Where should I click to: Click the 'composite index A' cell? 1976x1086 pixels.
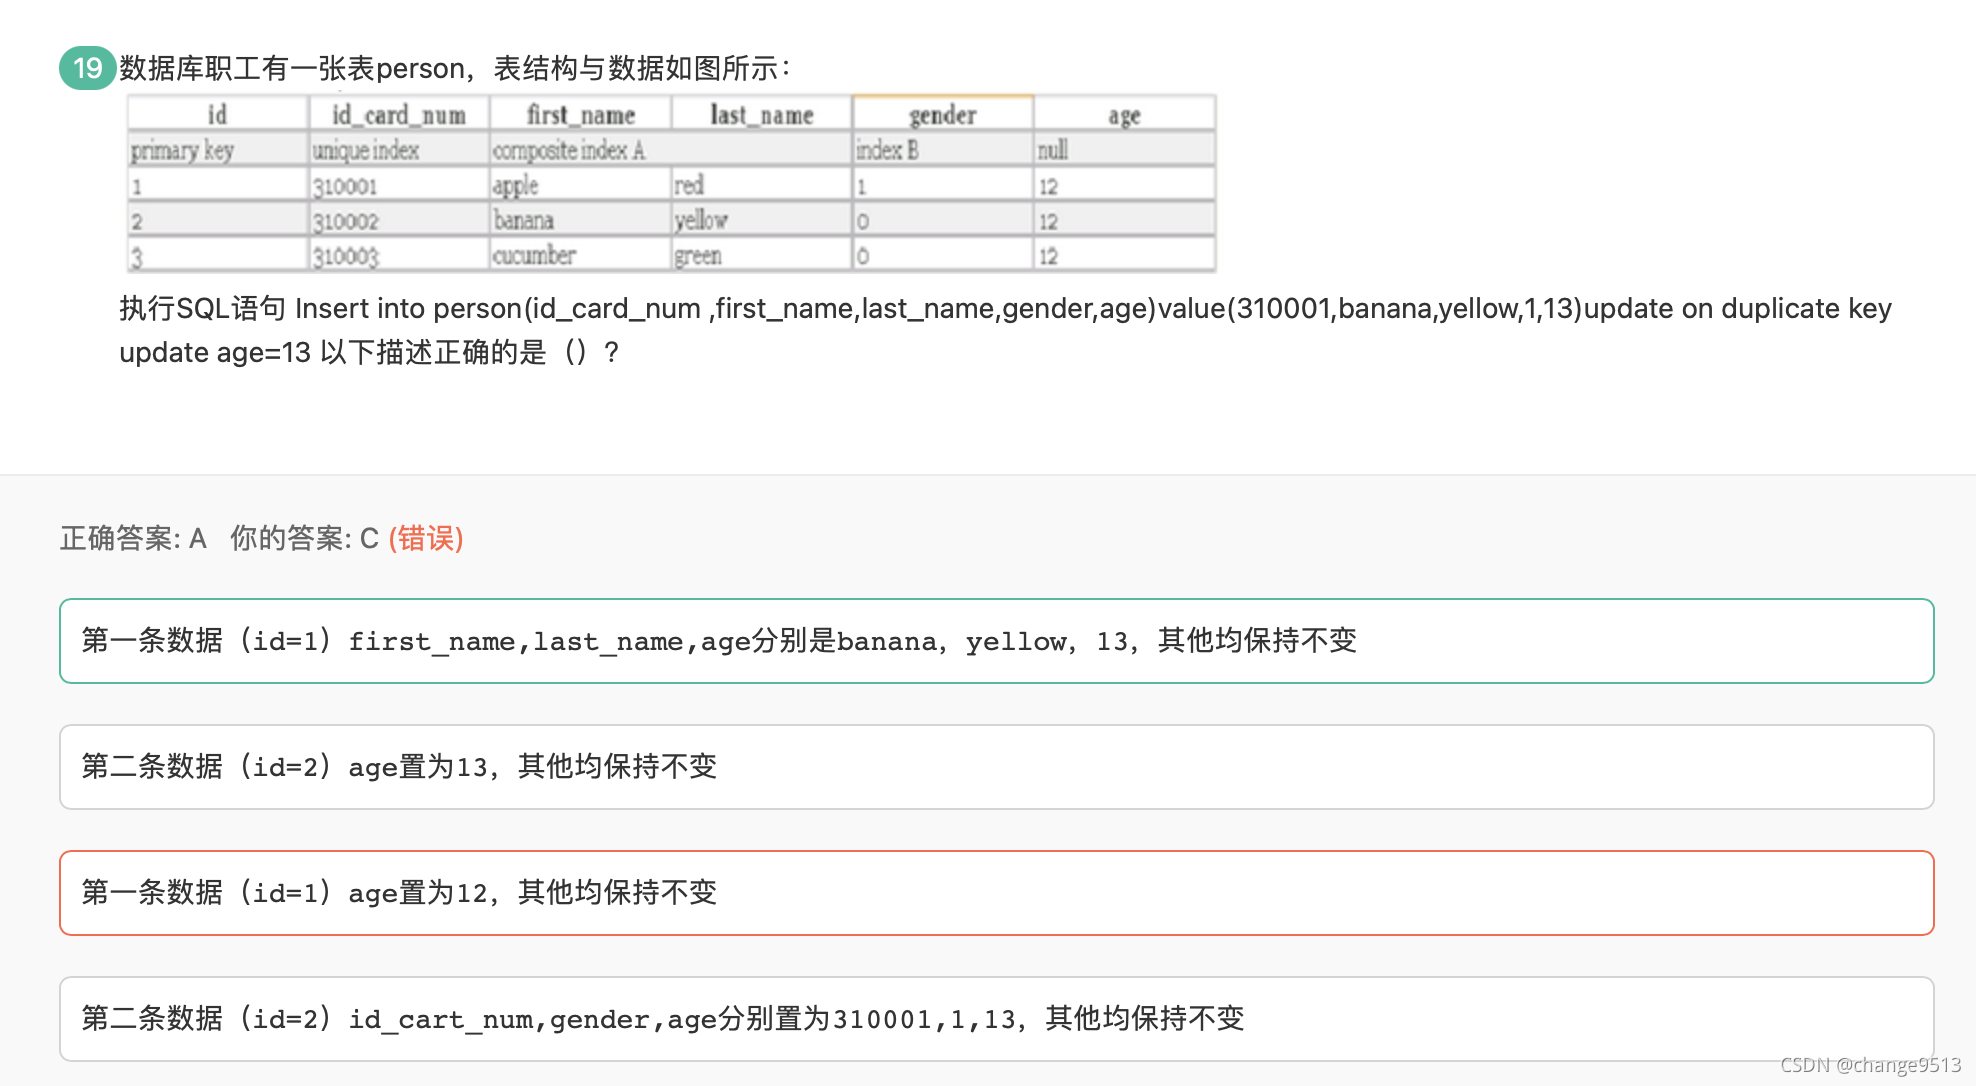[x=671, y=150]
